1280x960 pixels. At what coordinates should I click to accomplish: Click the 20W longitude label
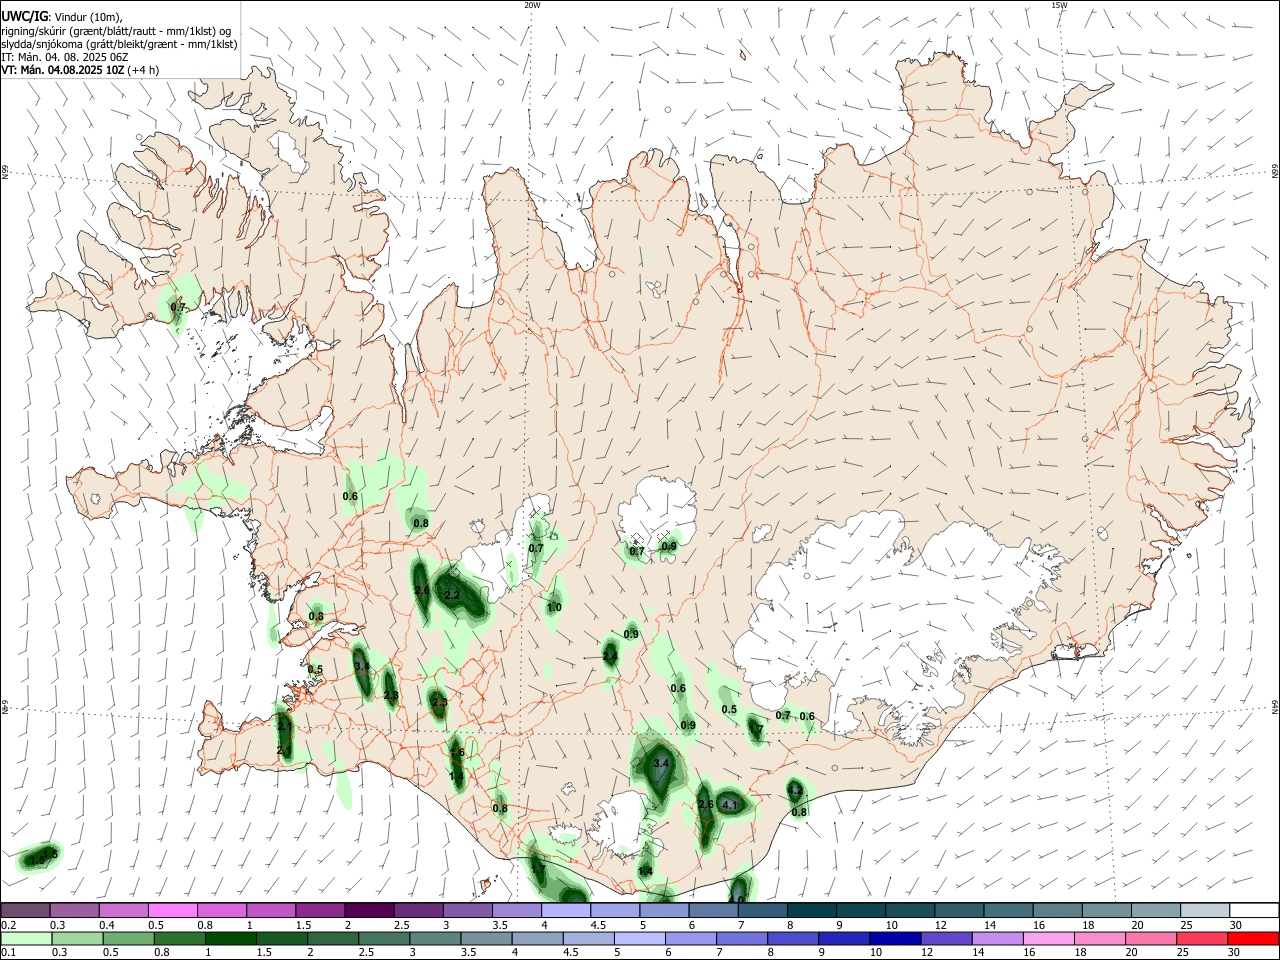click(532, 5)
